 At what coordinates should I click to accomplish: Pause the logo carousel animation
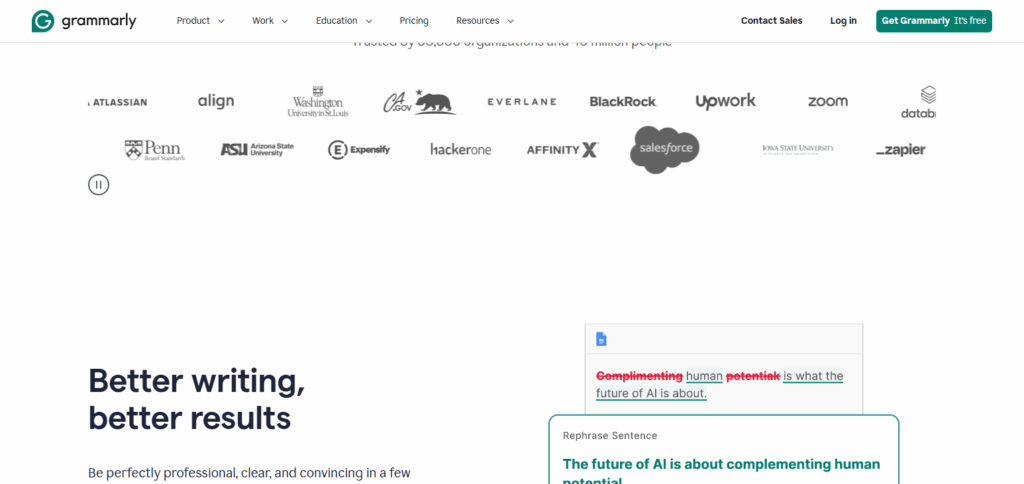[x=99, y=185]
